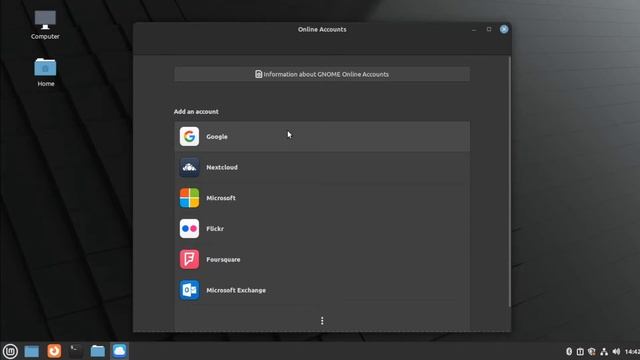Viewport: 640px width, 360px height.
Task: Click the Microsoft four-color logo icon
Action: 189,198
